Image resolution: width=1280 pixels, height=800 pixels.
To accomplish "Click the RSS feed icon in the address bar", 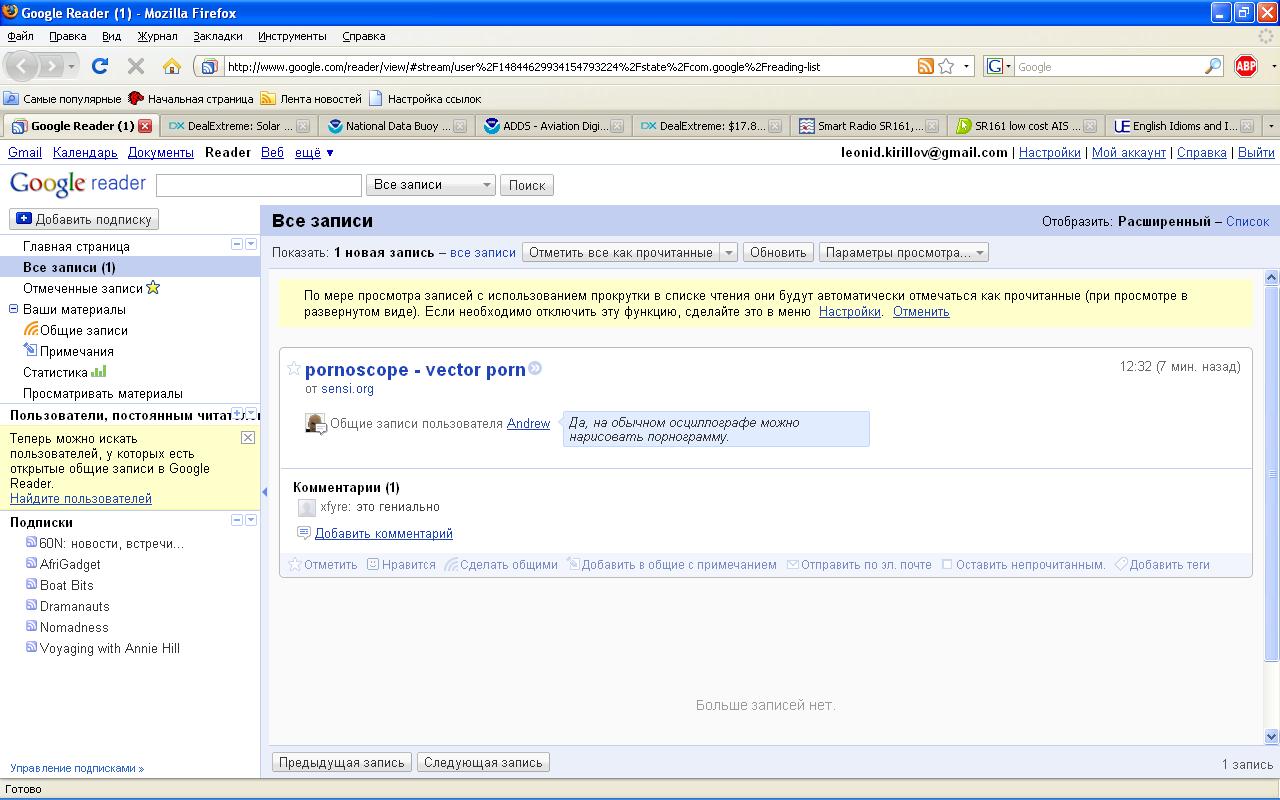I will click(926, 66).
